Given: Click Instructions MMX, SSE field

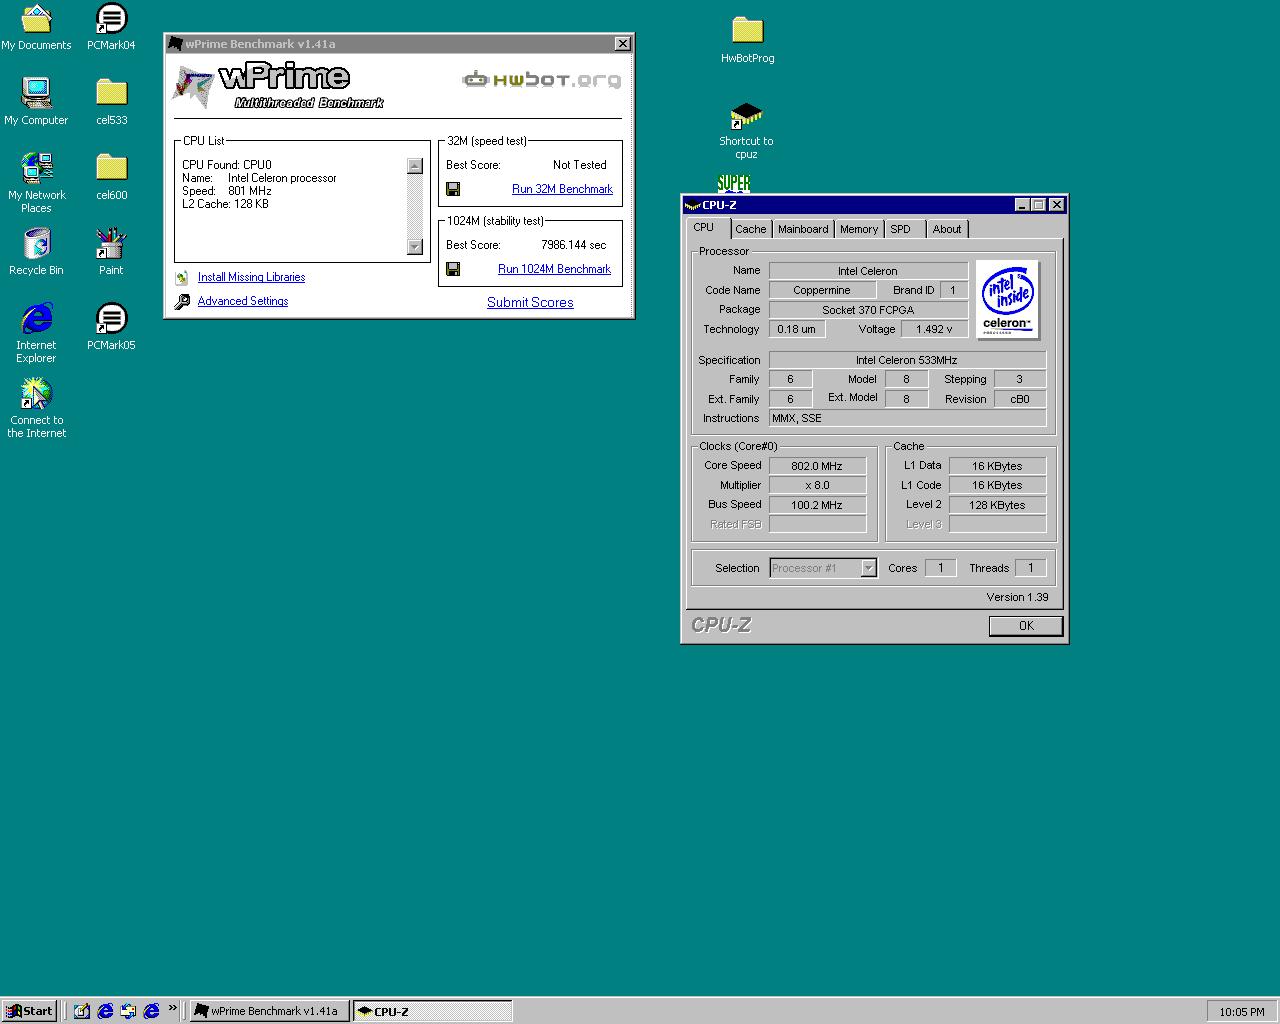Looking at the screenshot, I should coord(907,418).
